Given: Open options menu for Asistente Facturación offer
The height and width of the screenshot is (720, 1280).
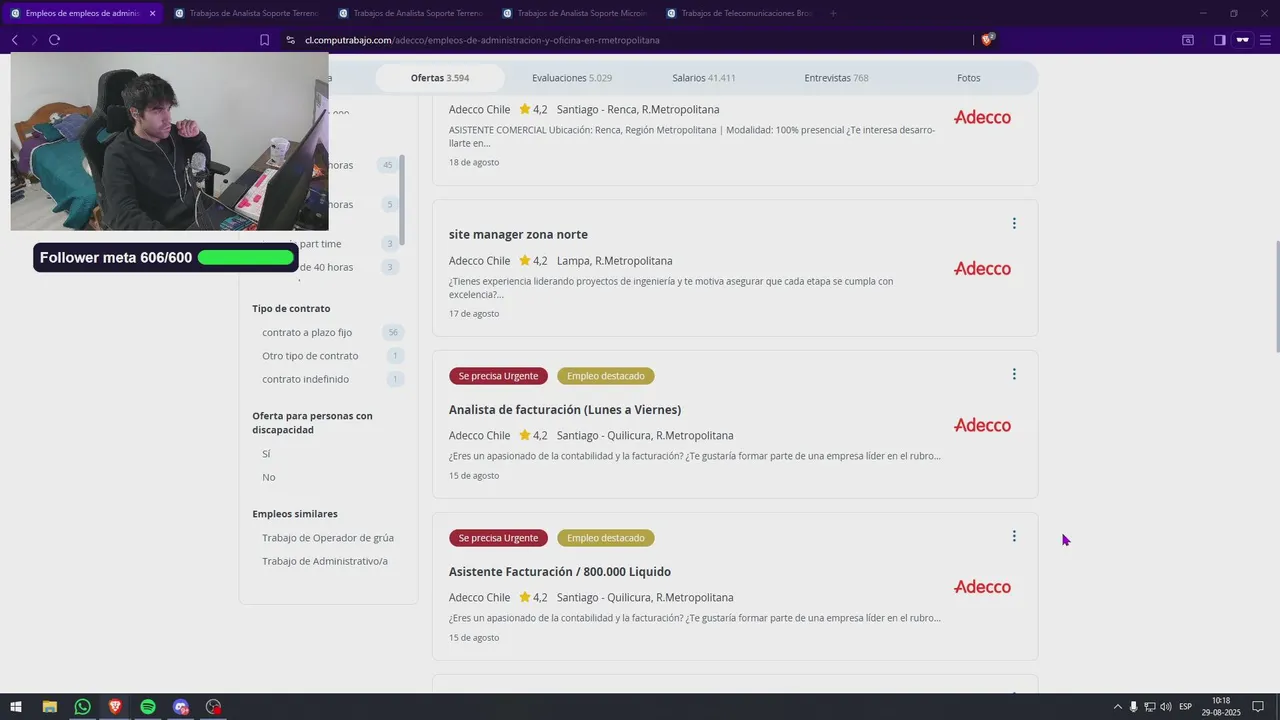Looking at the screenshot, I should point(1014,536).
